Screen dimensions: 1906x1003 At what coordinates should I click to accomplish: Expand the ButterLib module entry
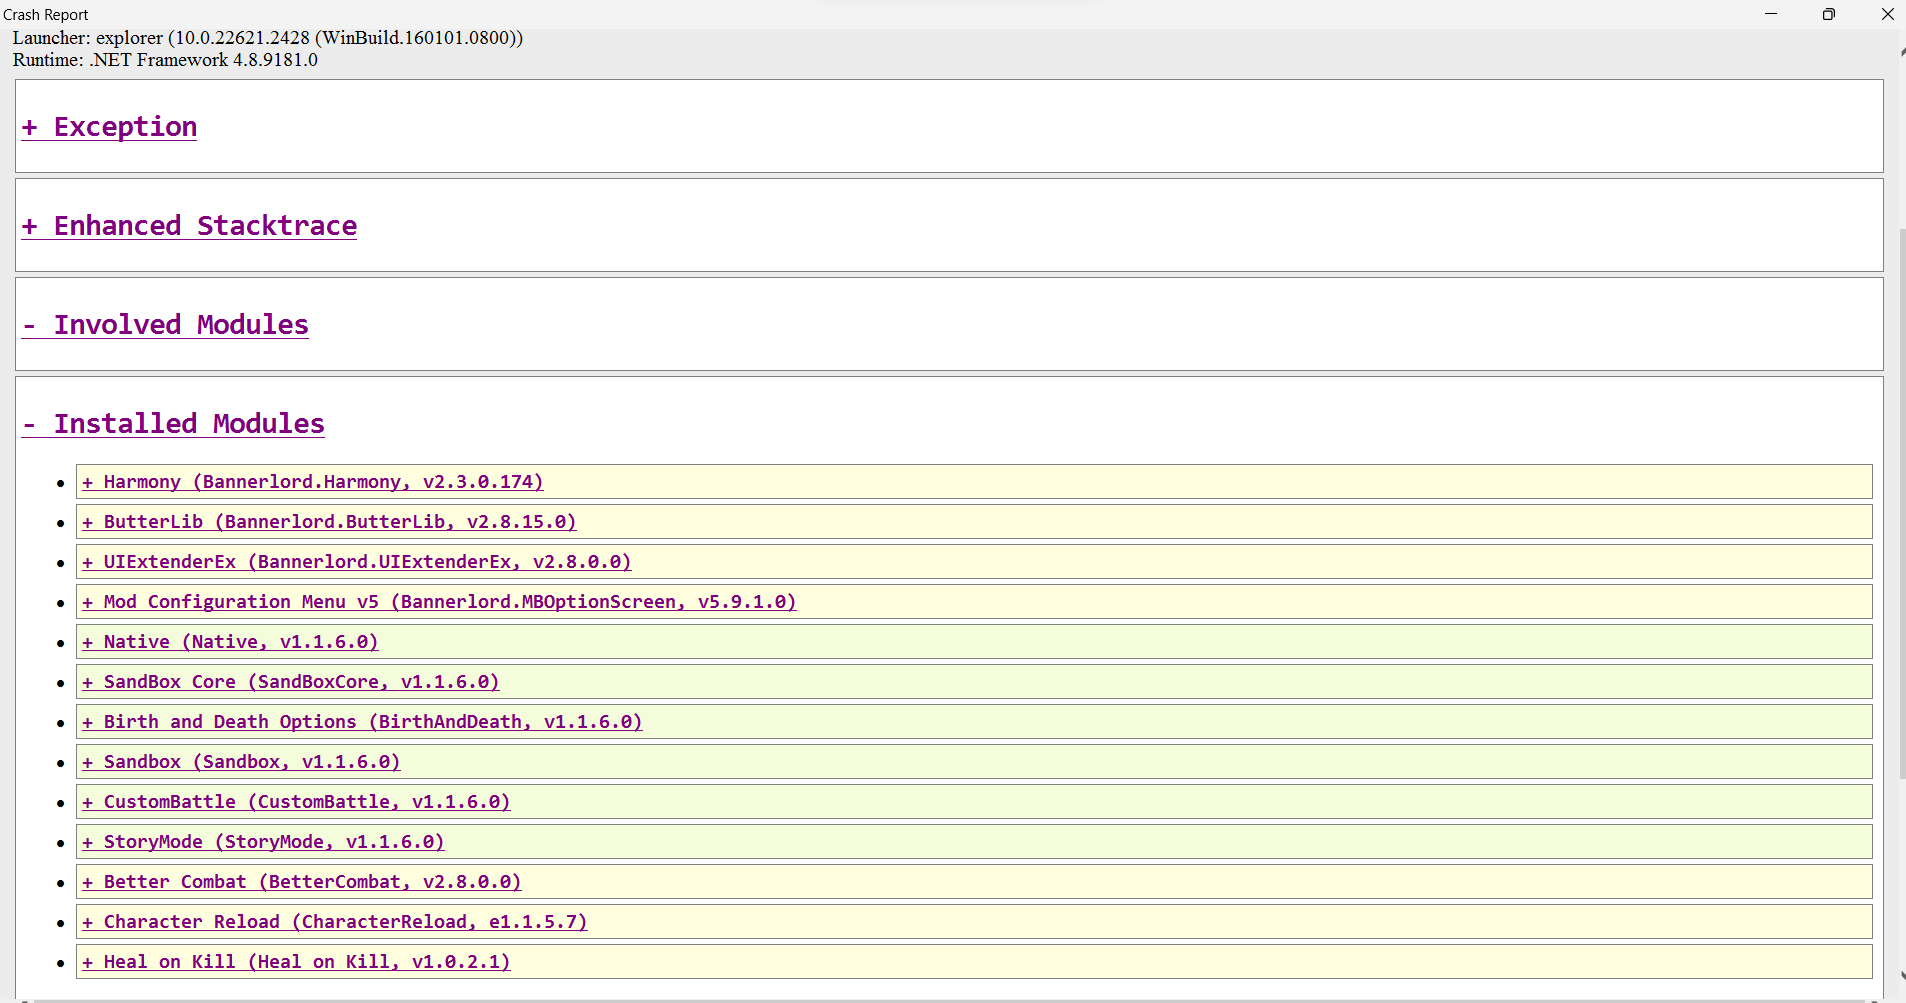pos(329,522)
